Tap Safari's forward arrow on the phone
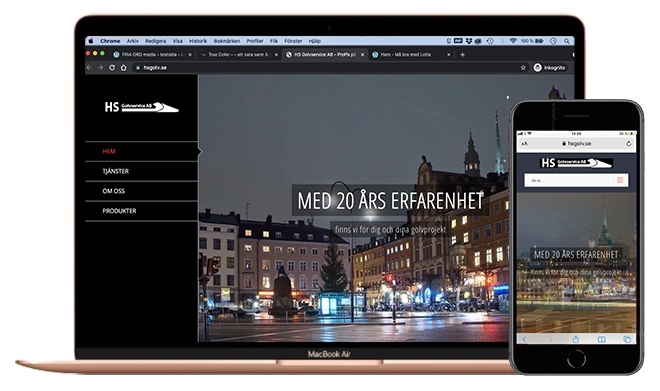 point(550,339)
